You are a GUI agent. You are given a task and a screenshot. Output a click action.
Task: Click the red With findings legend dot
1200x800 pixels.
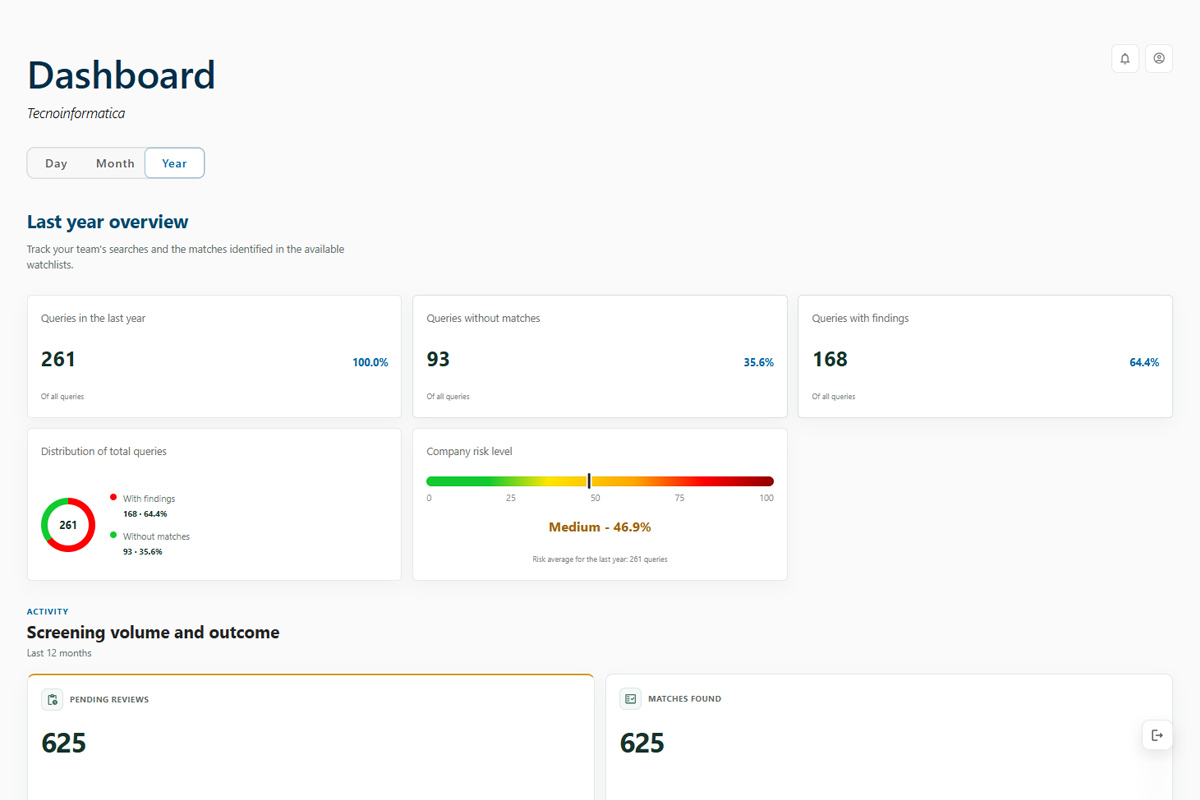[x=113, y=497]
